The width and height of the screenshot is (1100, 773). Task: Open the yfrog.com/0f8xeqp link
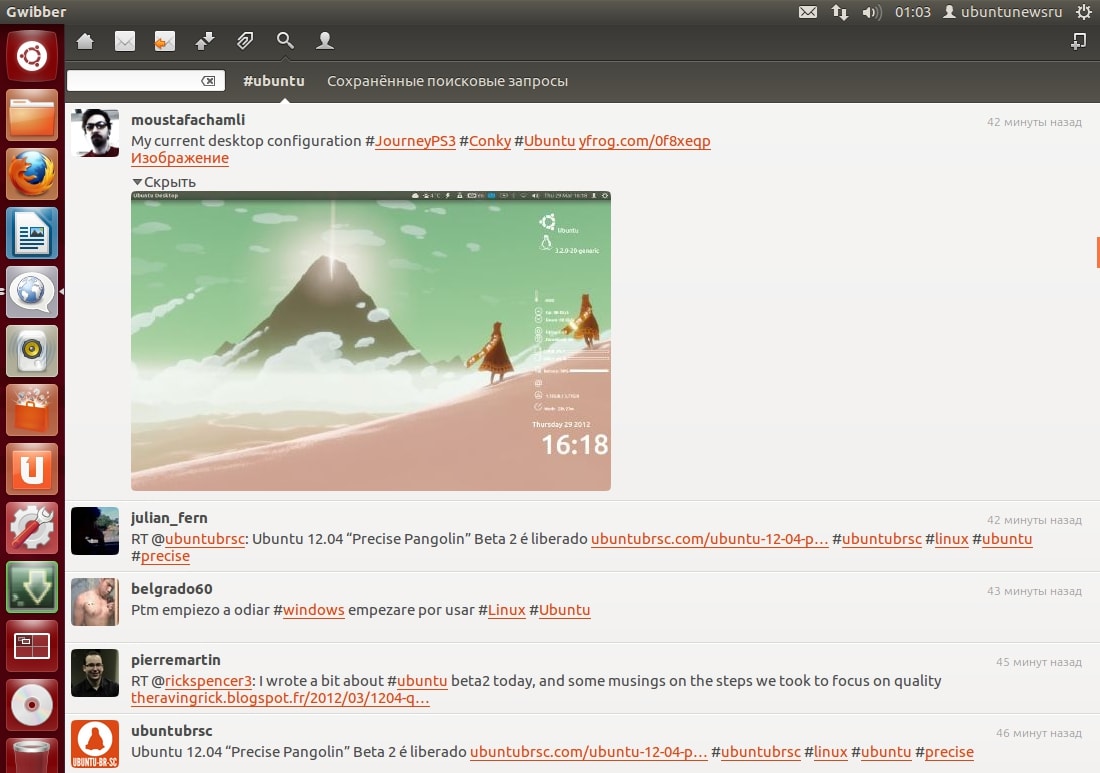click(x=645, y=141)
